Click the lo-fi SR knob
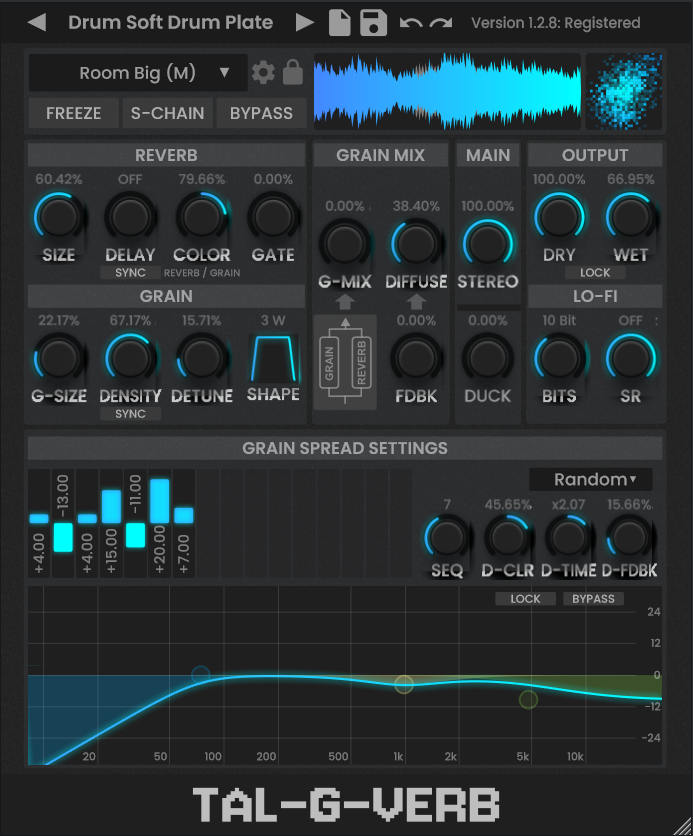Viewport: 693px width, 836px height. 631,358
